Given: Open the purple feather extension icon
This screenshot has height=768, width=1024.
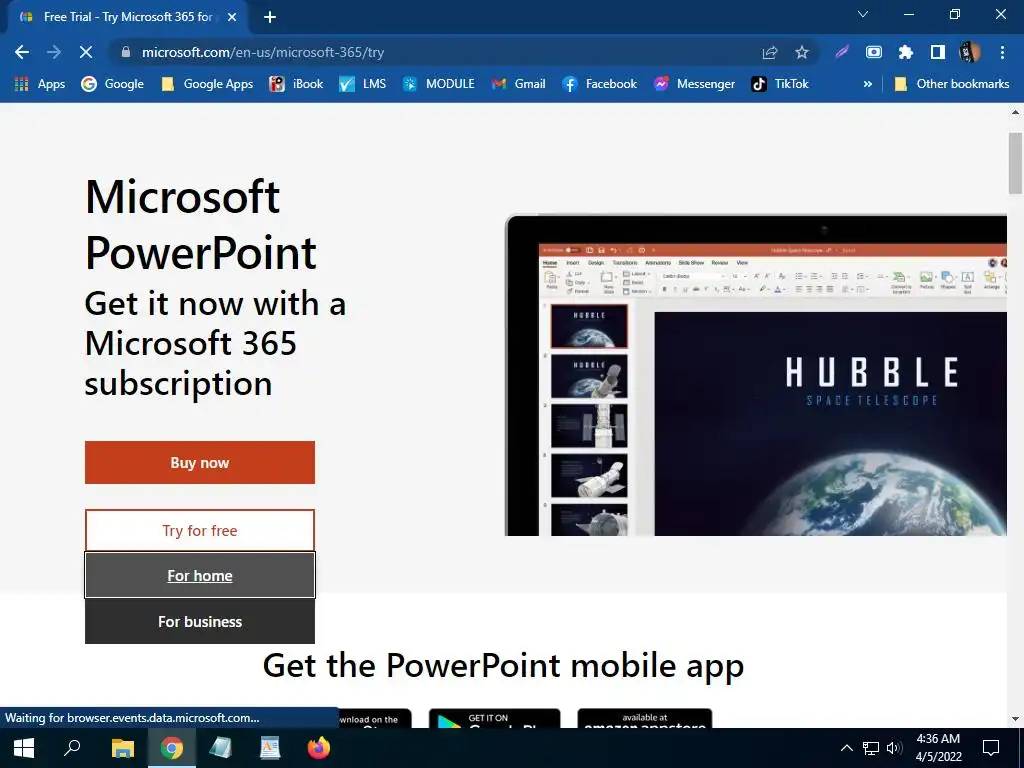Looking at the screenshot, I should coord(842,52).
